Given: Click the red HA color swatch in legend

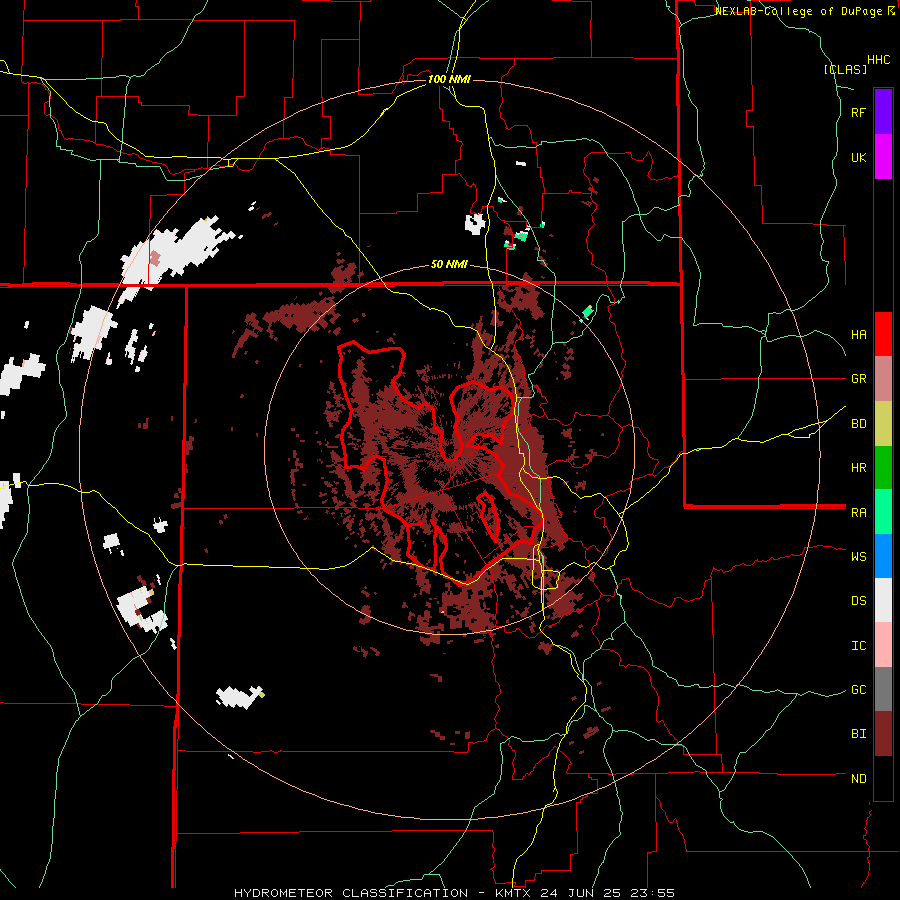Looking at the screenshot, I should coord(883,334).
